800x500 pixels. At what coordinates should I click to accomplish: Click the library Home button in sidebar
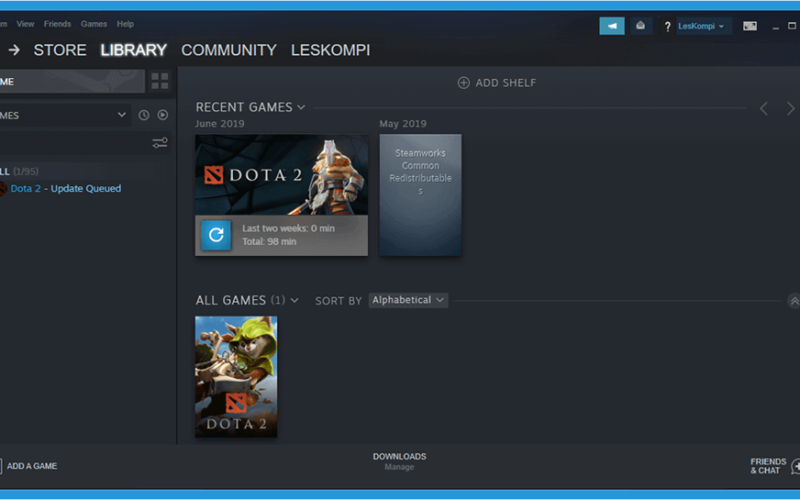point(72,82)
